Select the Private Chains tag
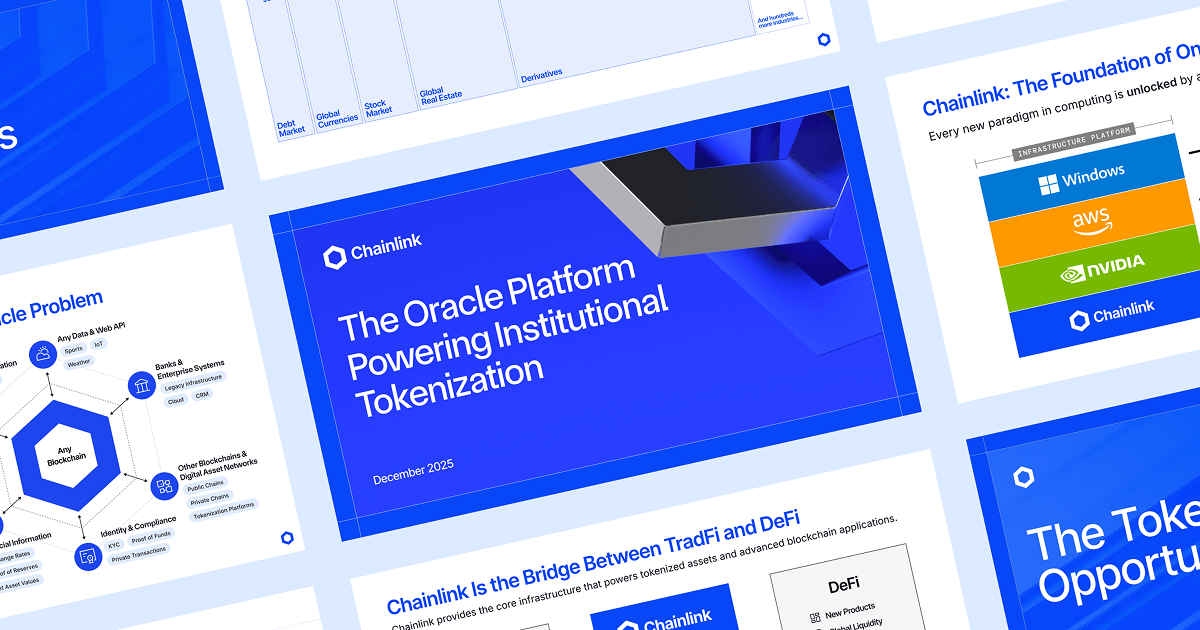The width and height of the screenshot is (1200, 630). click(x=210, y=497)
